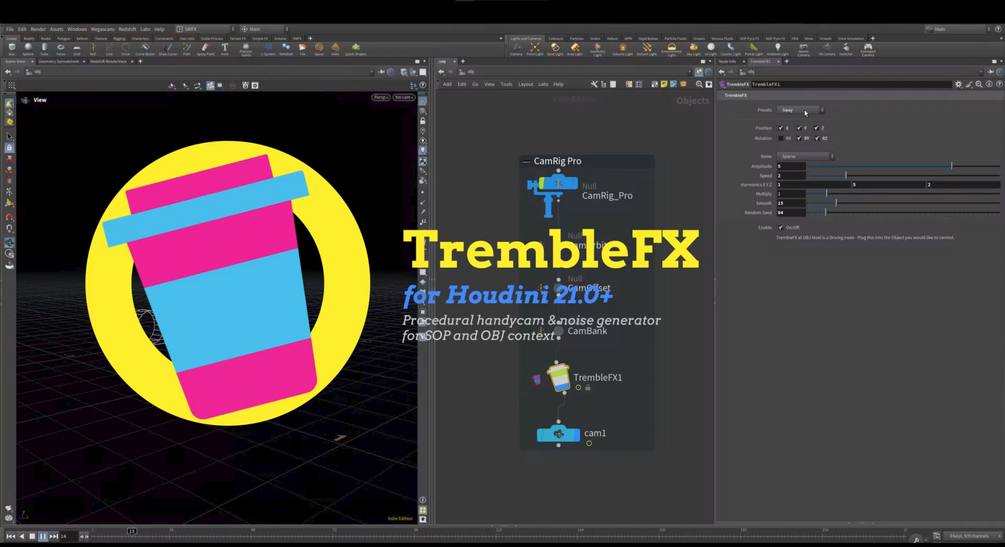This screenshot has width=1005, height=547.
Task: Select the Font shelf tool
Action: point(225,49)
